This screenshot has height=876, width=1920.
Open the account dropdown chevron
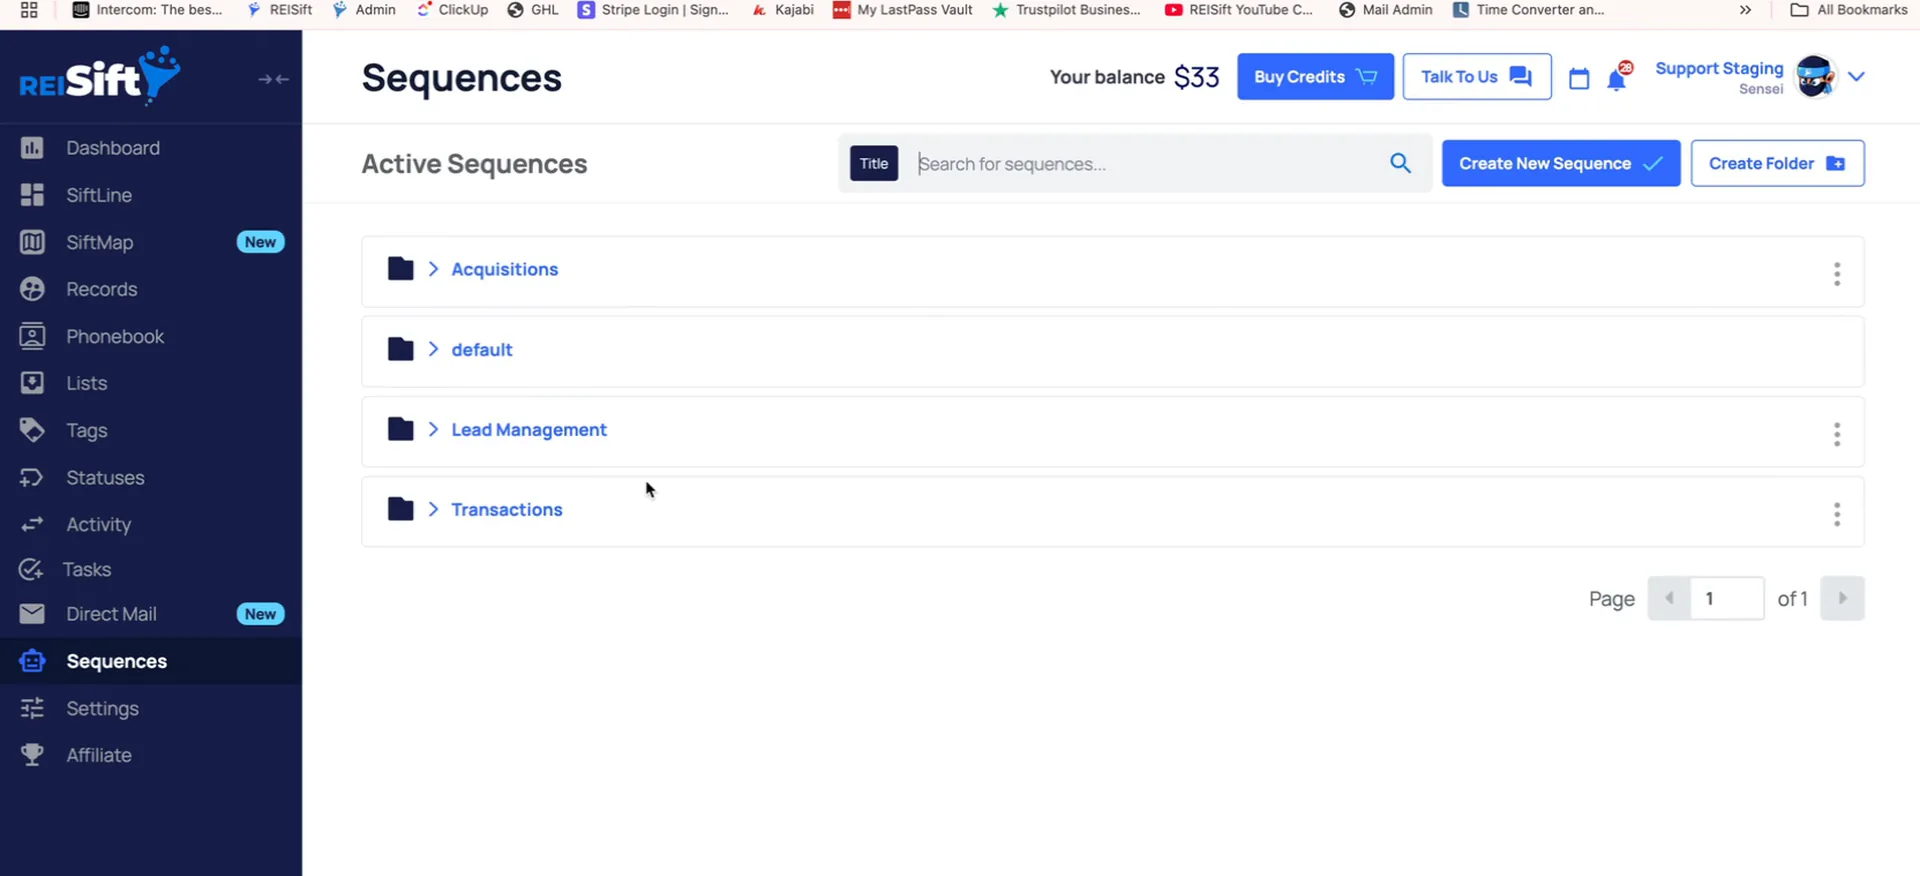(x=1856, y=77)
